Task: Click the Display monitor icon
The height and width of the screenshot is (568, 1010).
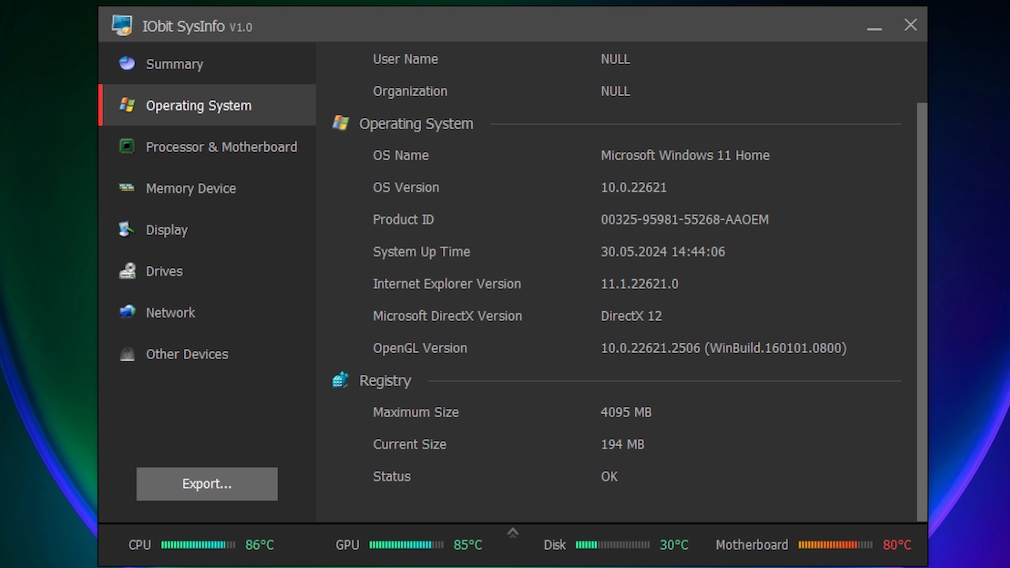Action: 127,230
